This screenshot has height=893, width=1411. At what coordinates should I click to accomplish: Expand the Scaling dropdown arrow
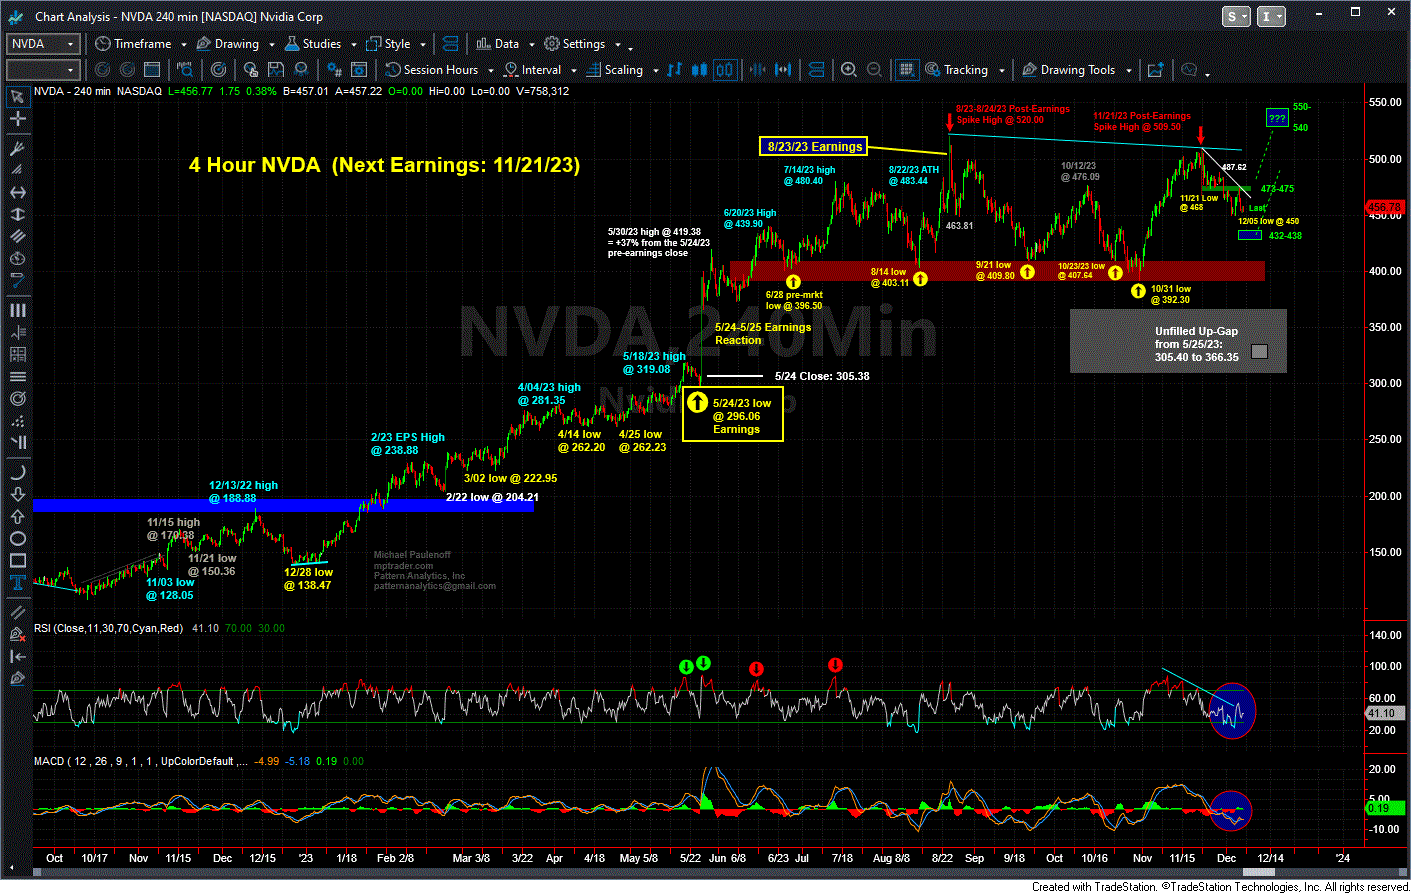pos(655,71)
